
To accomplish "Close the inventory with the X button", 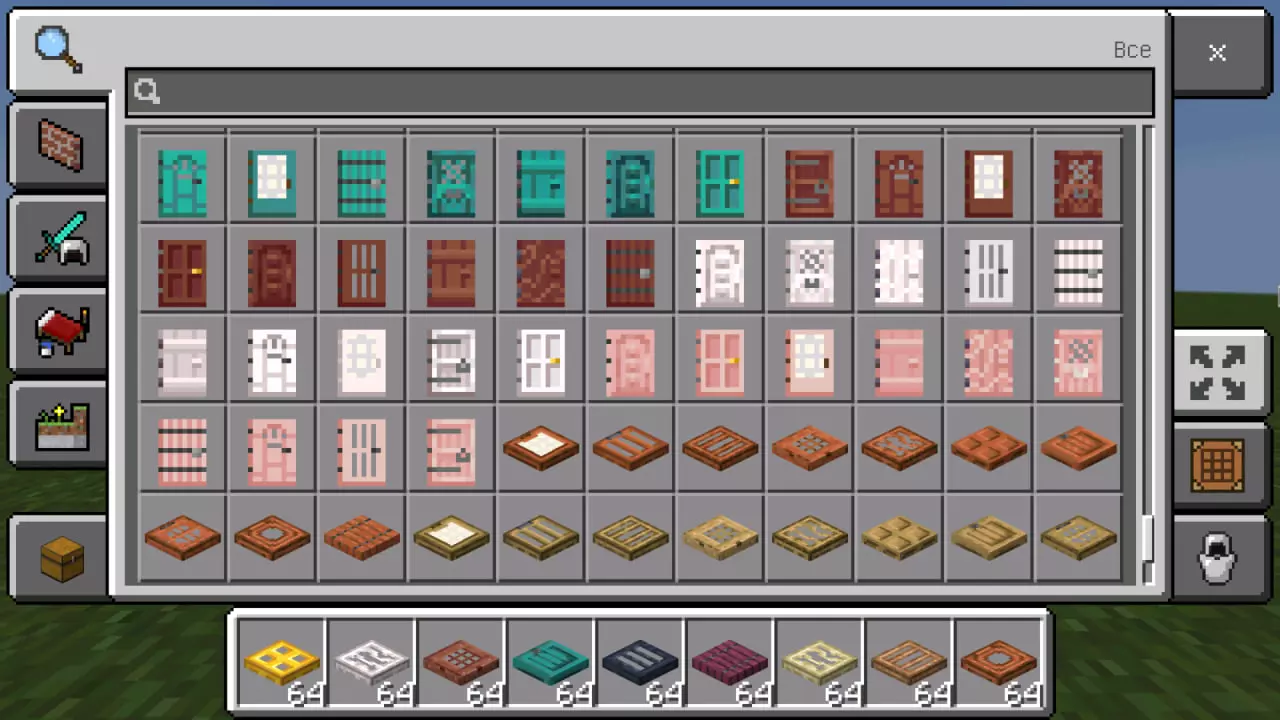I will coord(1217,53).
